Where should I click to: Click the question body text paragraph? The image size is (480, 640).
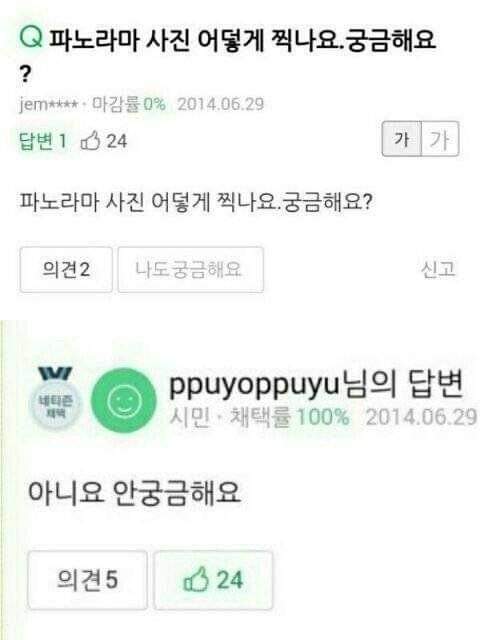(196, 202)
